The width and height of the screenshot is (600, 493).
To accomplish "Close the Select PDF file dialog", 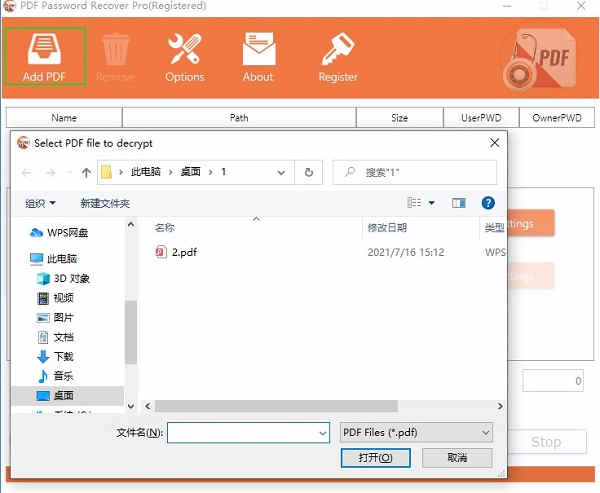I will [x=494, y=143].
